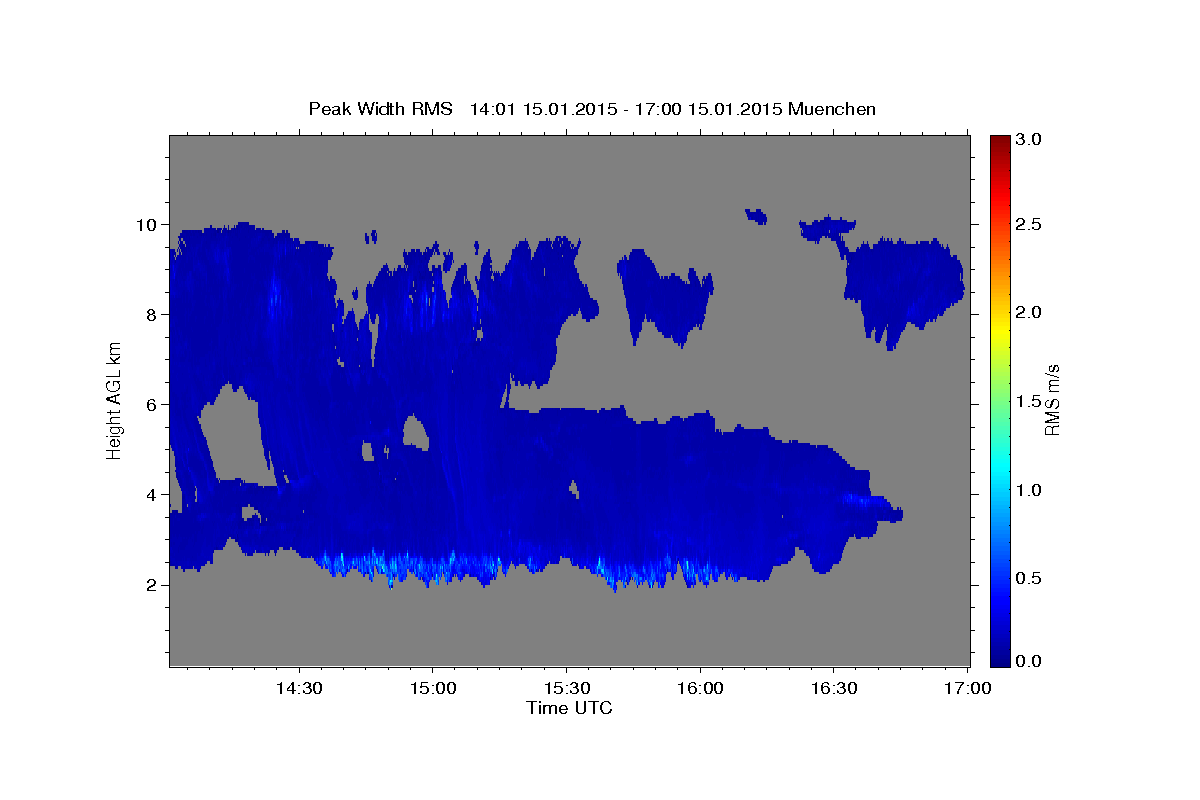The height and width of the screenshot is (800, 1200).
Task: Click the '16:30' time axis label
Action: point(833,688)
